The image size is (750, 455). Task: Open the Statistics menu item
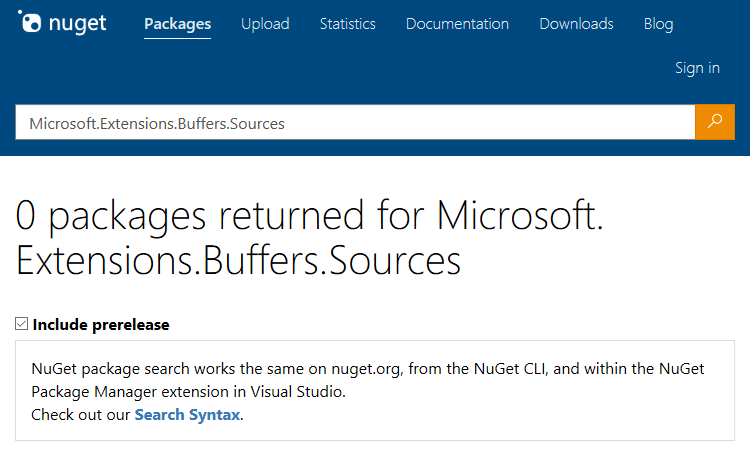[x=348, y=24]
